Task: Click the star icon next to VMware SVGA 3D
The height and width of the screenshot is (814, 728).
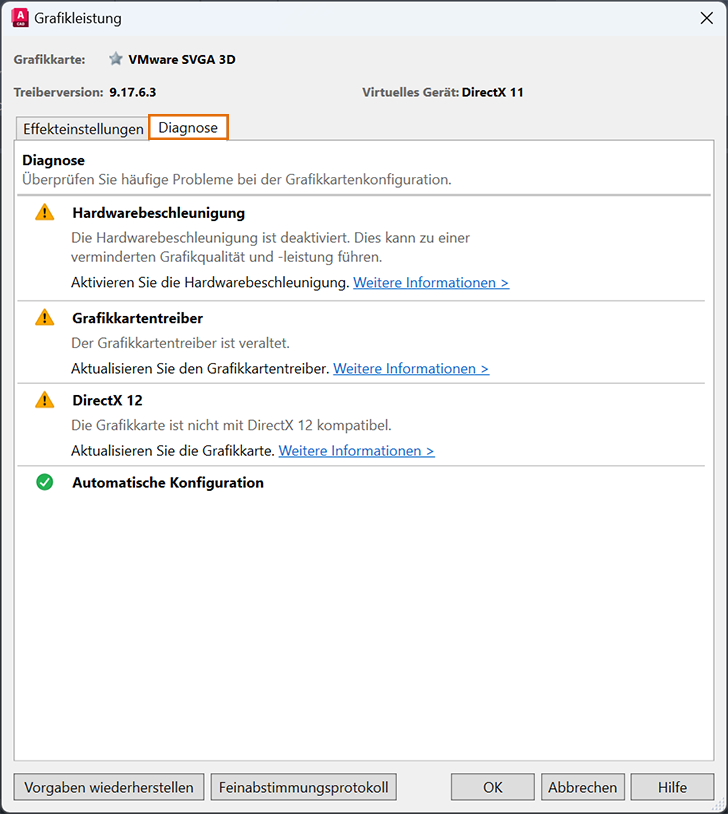Action: 116,59
